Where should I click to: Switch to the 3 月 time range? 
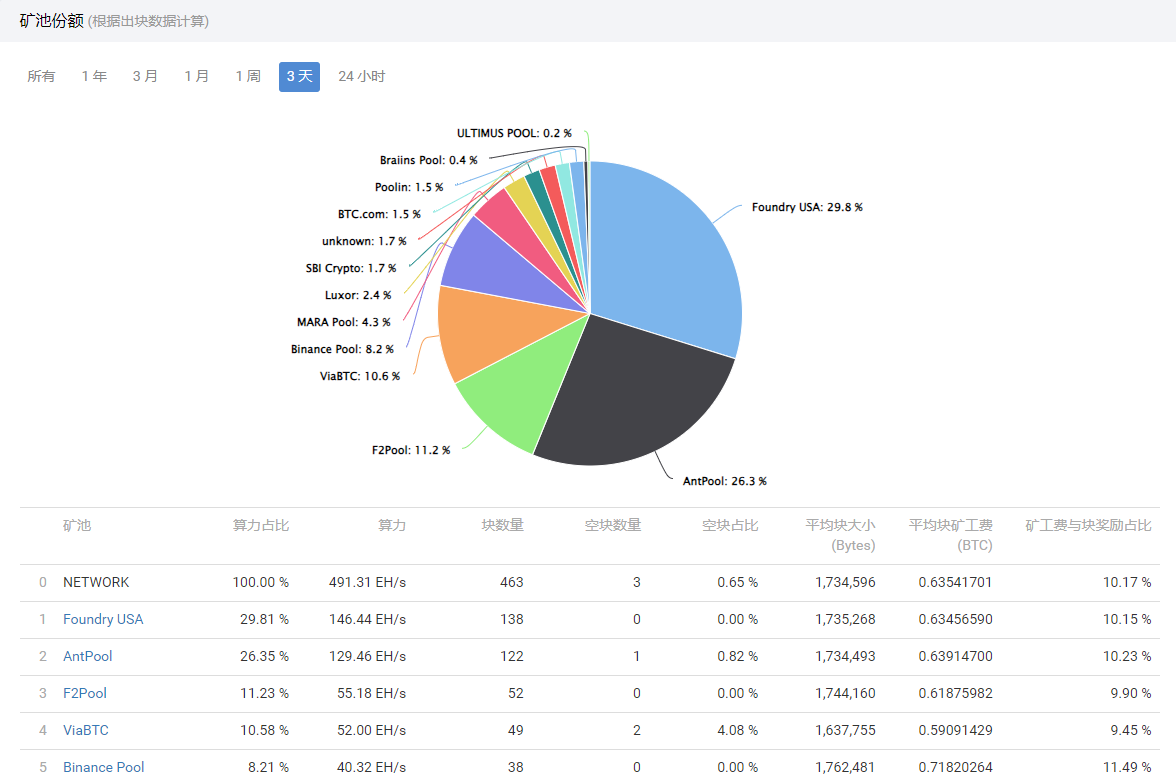tap(145, 76)
